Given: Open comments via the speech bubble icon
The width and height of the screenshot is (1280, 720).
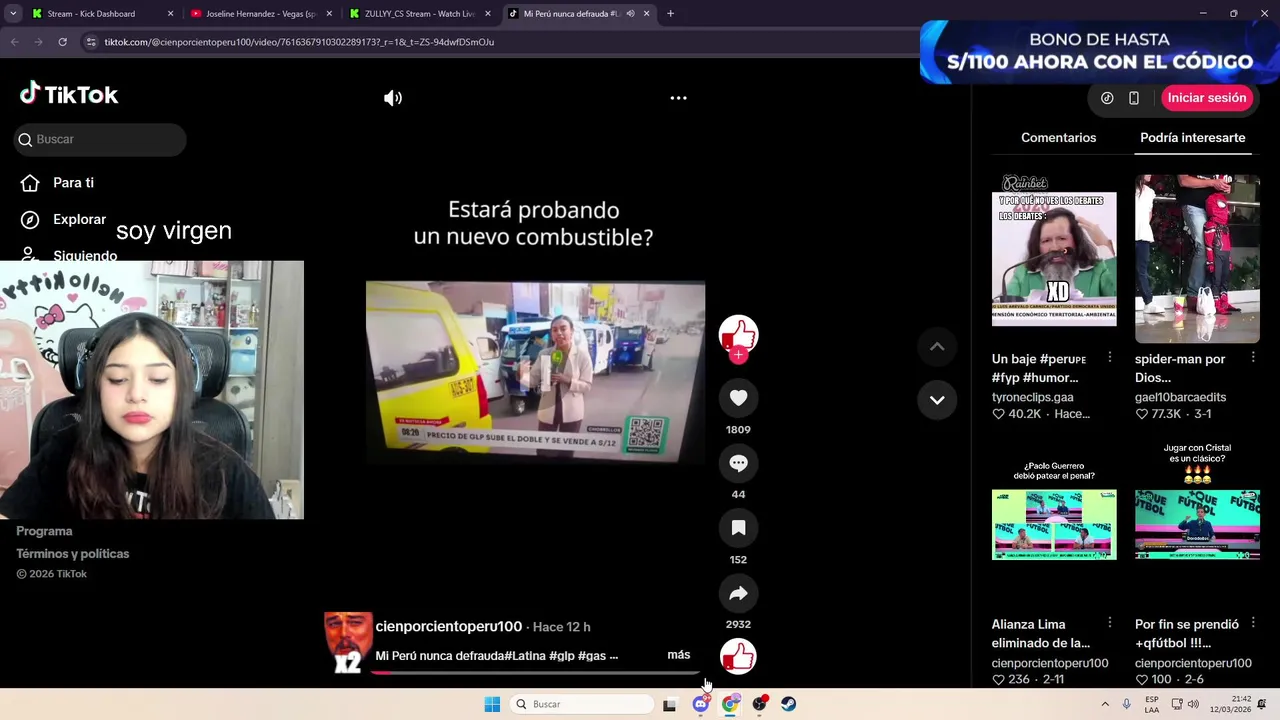Looking at the screenshot, I should coord(738,463).
